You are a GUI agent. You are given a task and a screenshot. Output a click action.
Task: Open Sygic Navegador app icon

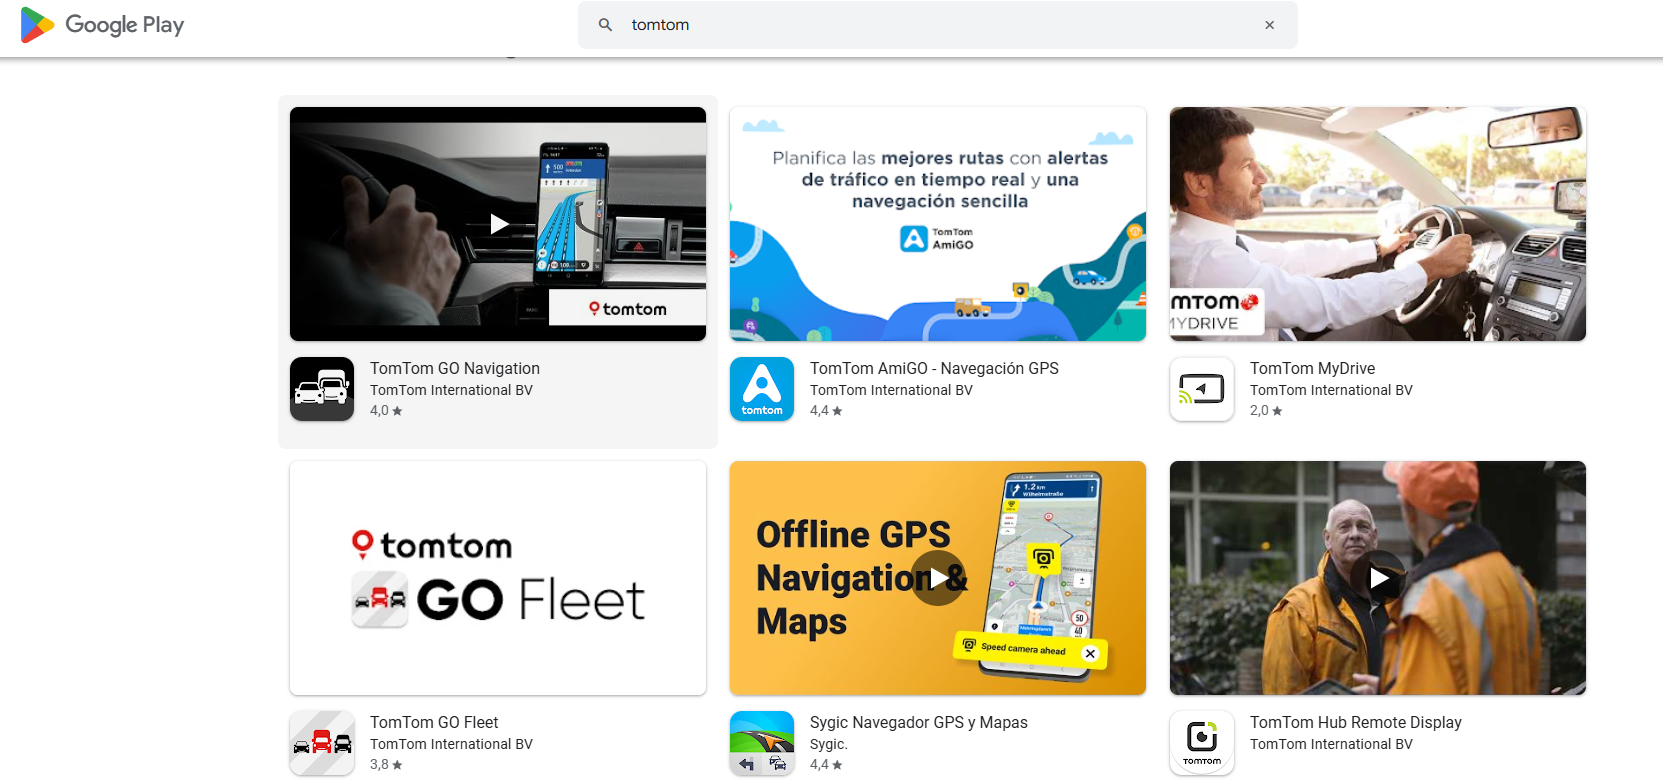762,743
